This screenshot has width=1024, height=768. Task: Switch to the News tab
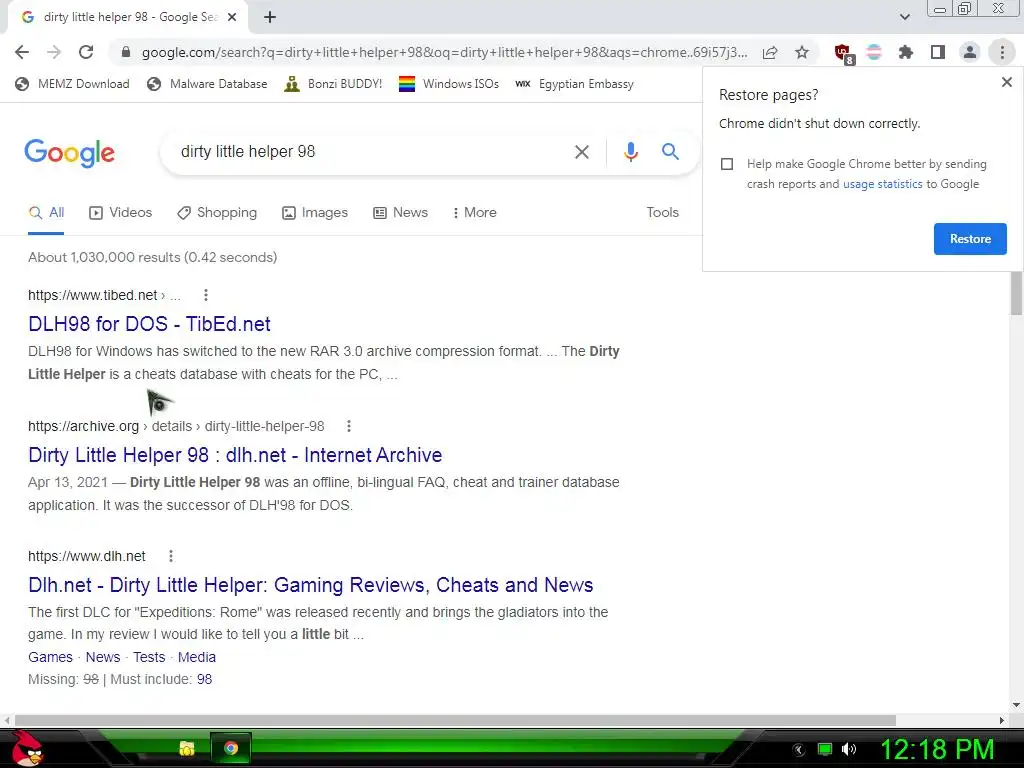point(400,213)
